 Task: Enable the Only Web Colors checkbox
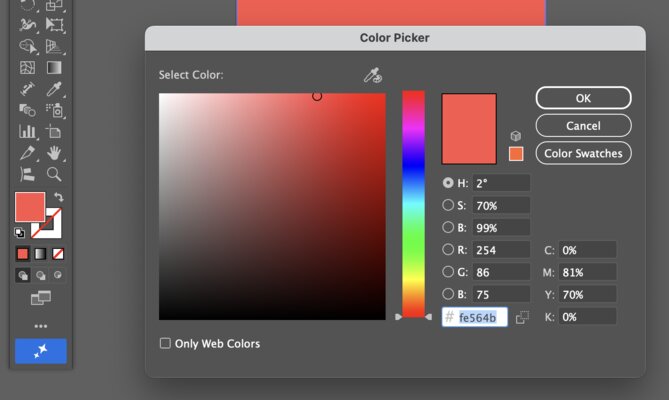[x=165, y=344]
